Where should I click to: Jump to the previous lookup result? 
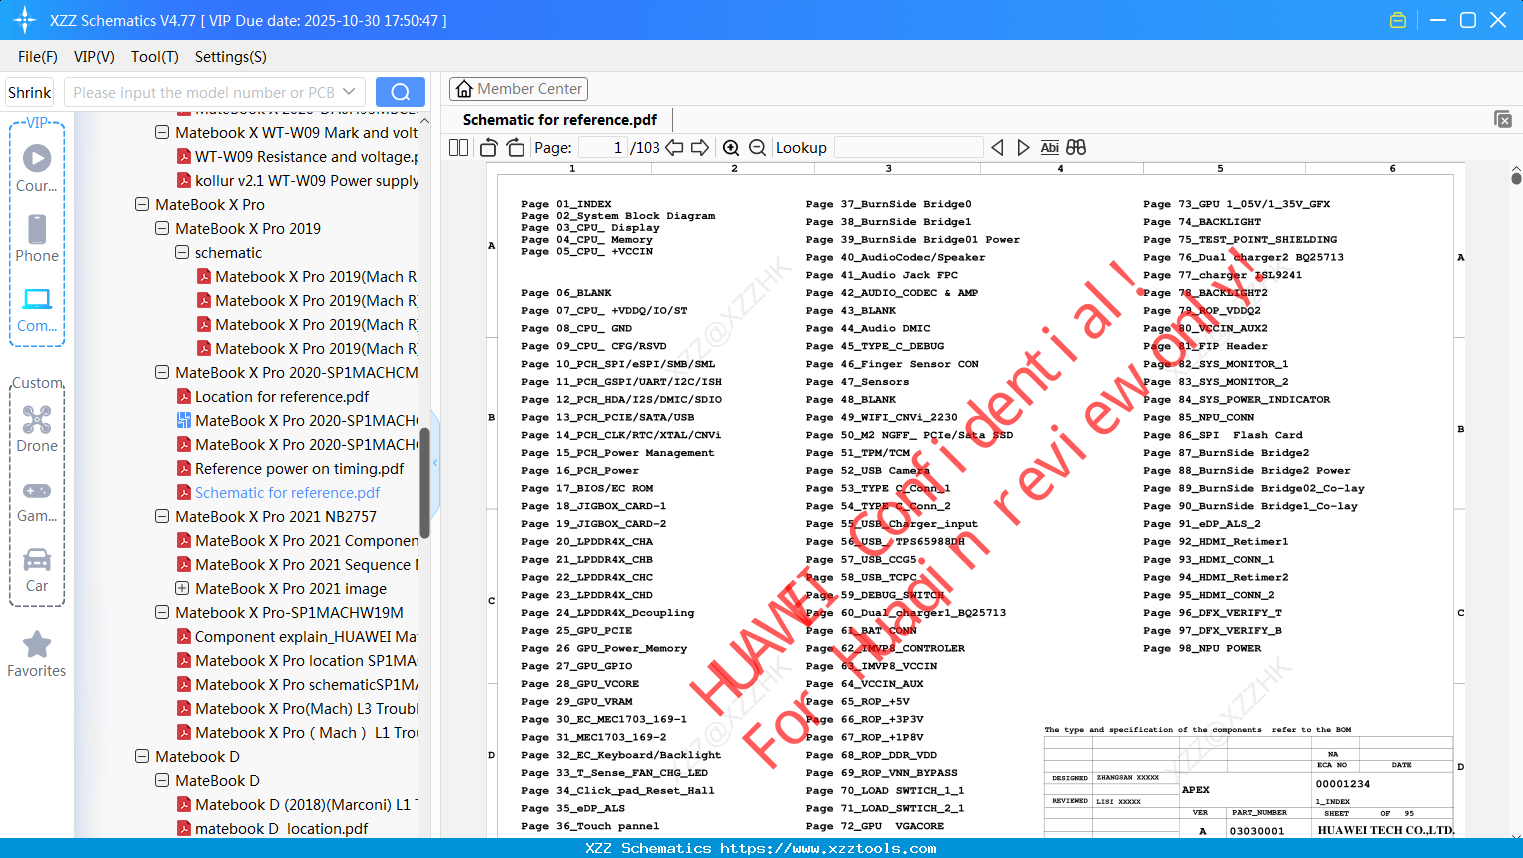(997, 147)
